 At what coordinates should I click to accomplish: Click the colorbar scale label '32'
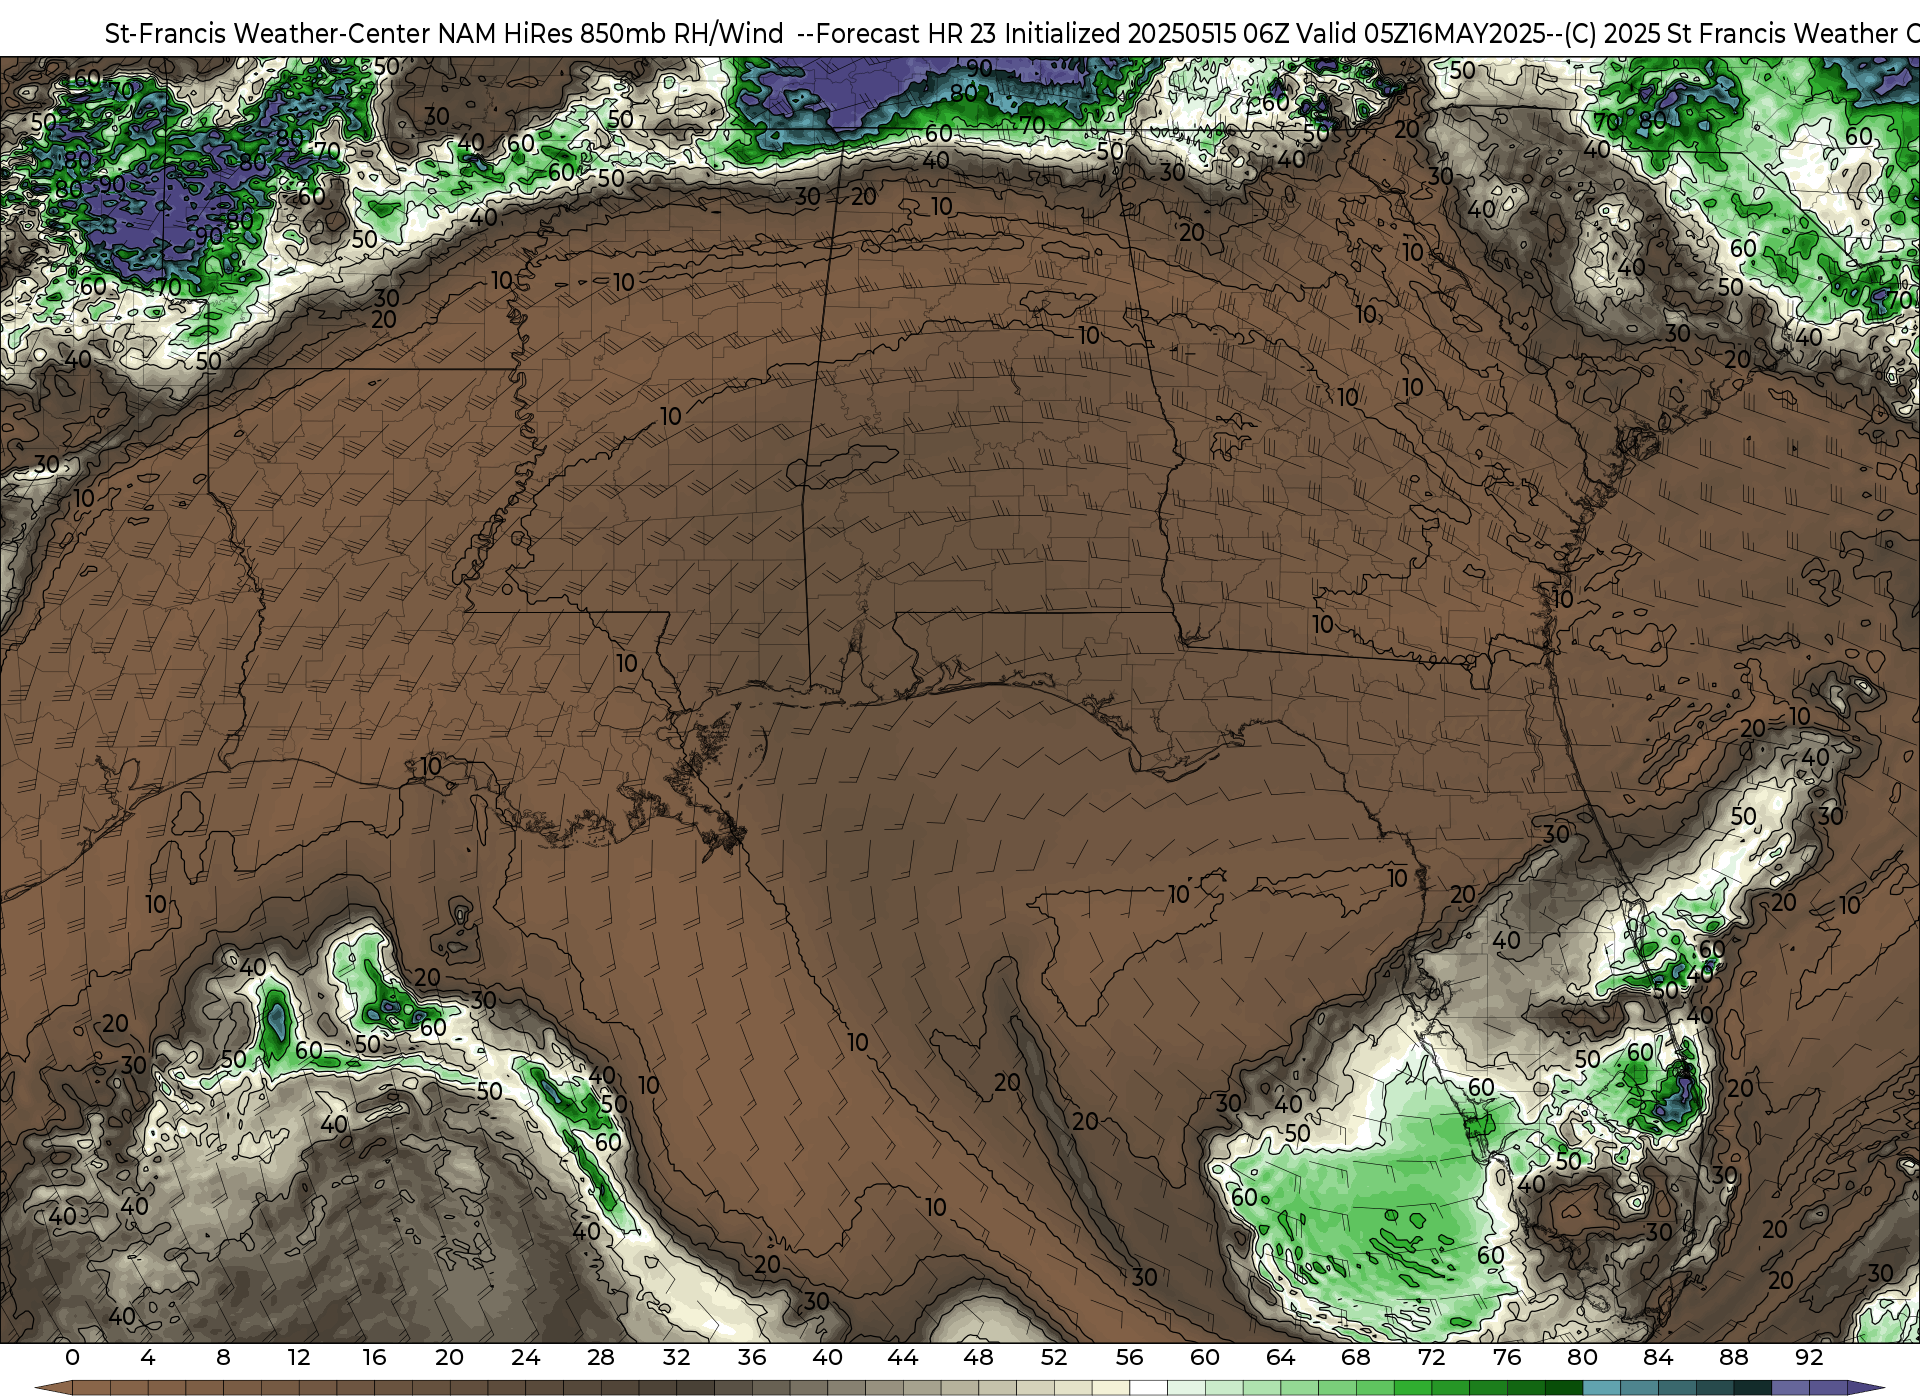(676, 1357)
